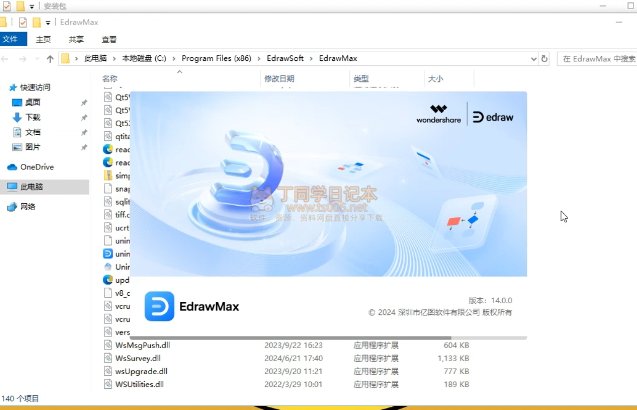
Task: Click the network icon in sidebar
Action: tap(12, 207)
